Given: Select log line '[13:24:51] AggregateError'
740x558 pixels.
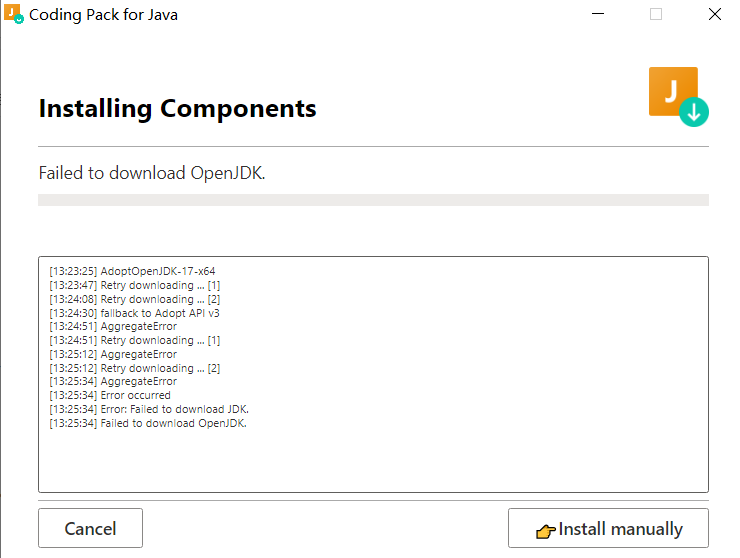Looking at the screenshot, I should click(113, 326).
